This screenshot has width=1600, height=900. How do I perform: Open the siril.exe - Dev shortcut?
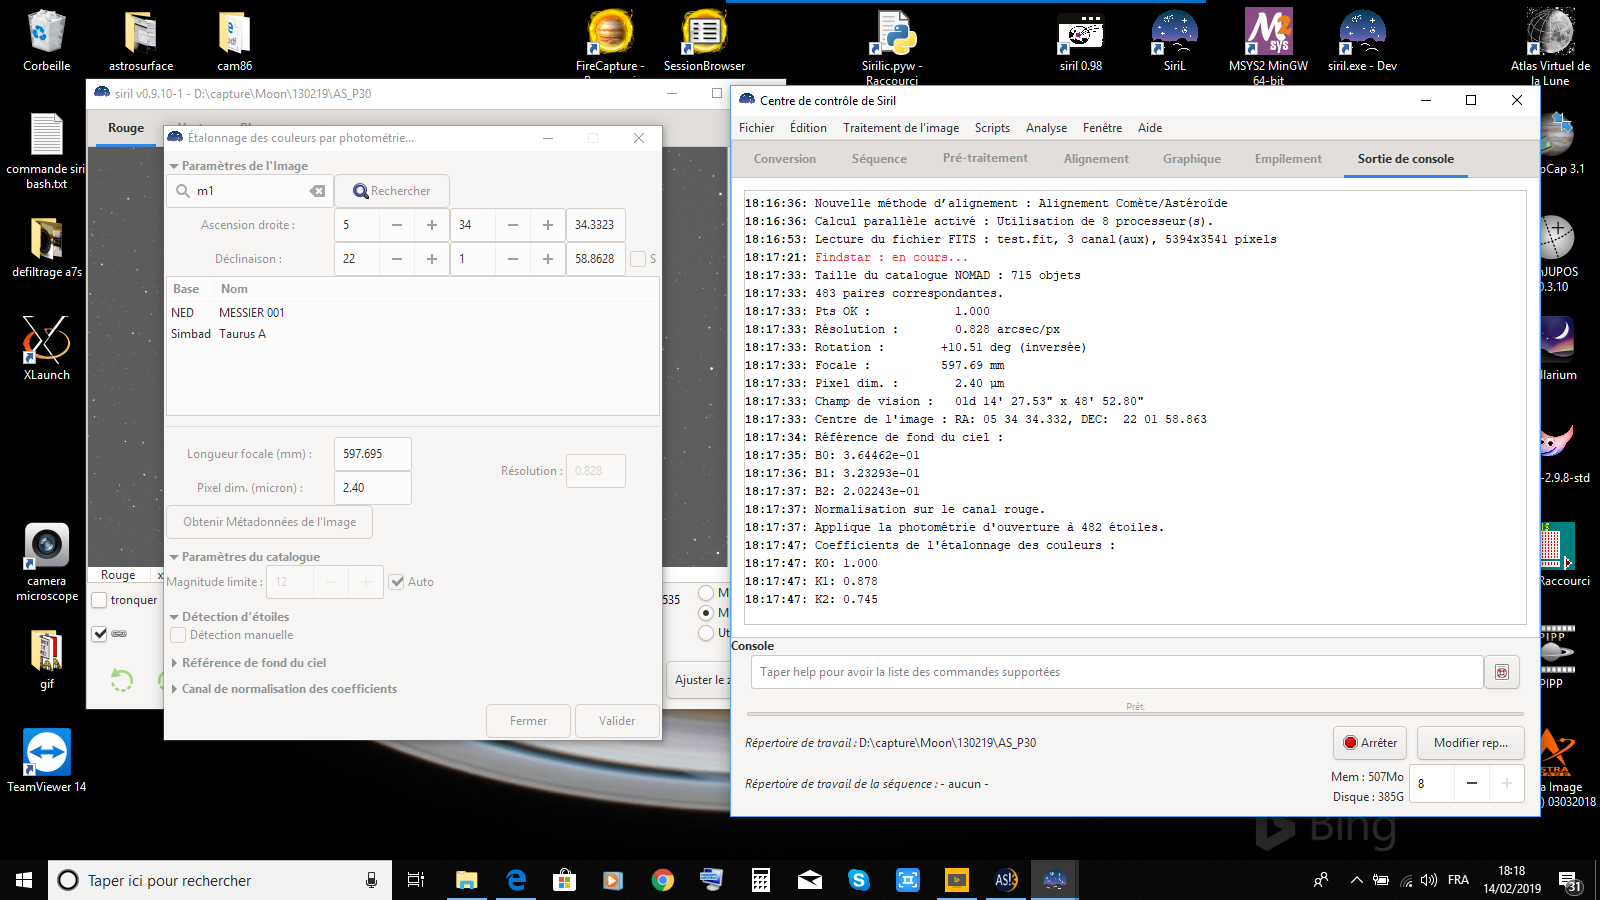tap(1362, 40)
